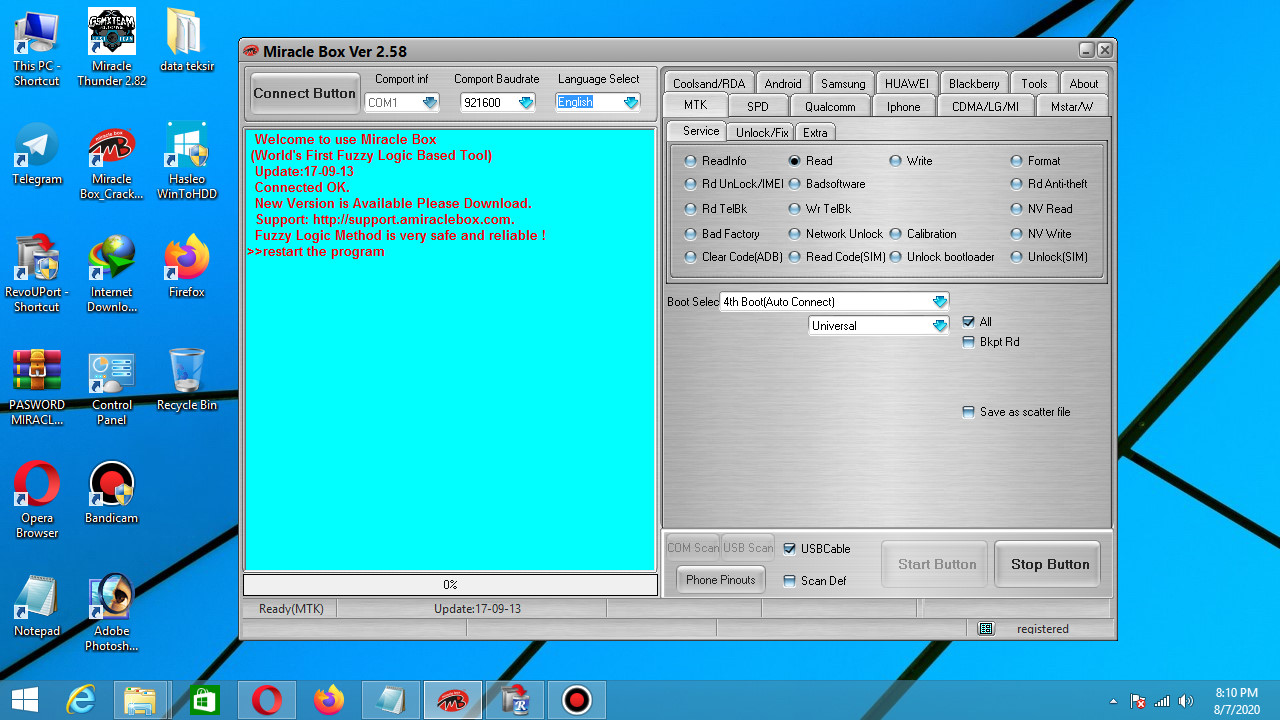The width and height of the screenshot is (1280, 720).
Task: Open File Explorer from the taskbar
Action: [142, 700]
